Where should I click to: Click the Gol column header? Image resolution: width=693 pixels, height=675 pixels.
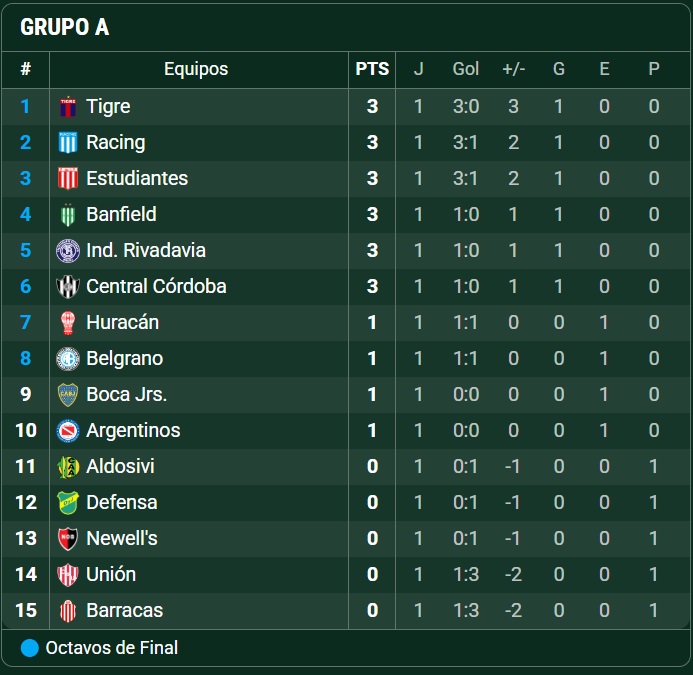[466, 69]
